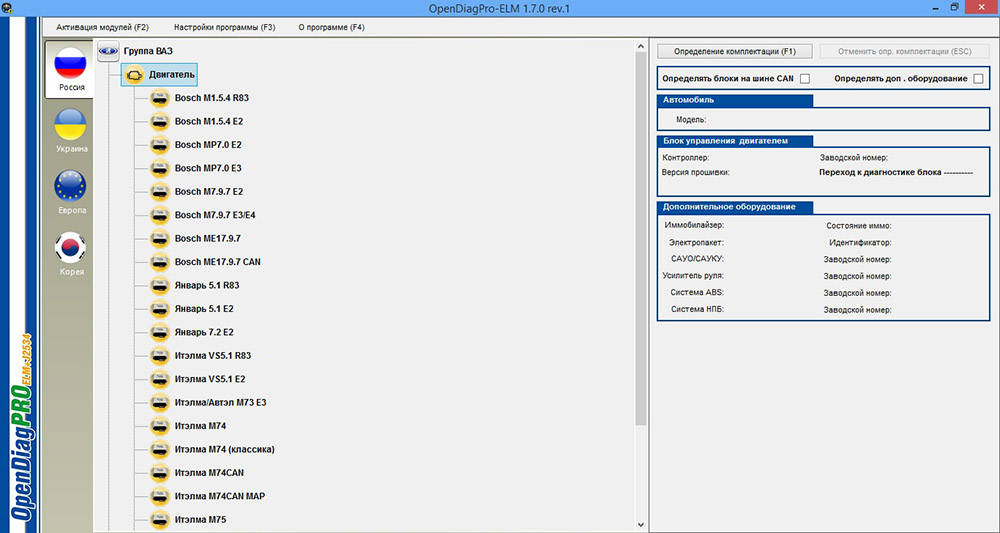Click the ECU icon for Ителма VS5.1 E2
Viewport: 1000px width, 533px height.
(x=159, y=379)
